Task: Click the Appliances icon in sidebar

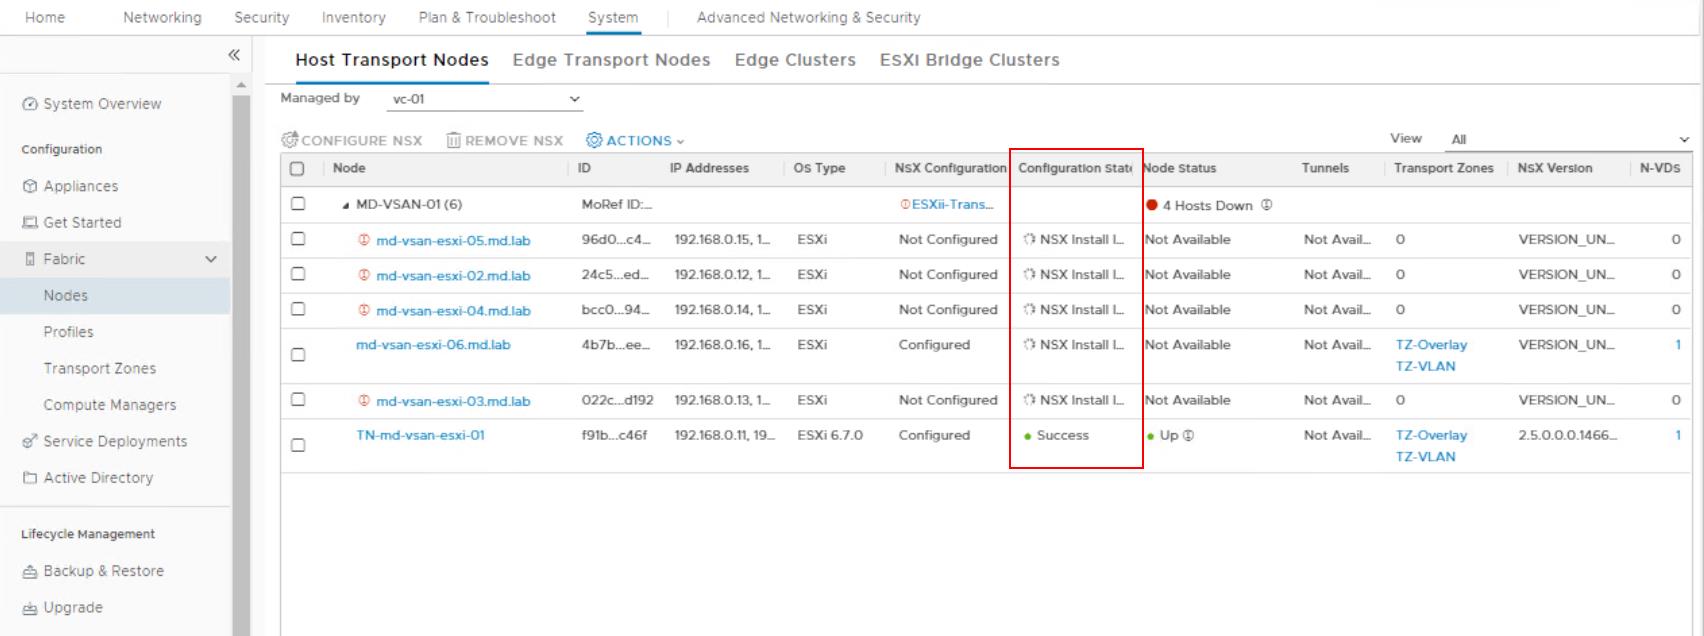Action: pyautogui.click(x=30, y=186)
